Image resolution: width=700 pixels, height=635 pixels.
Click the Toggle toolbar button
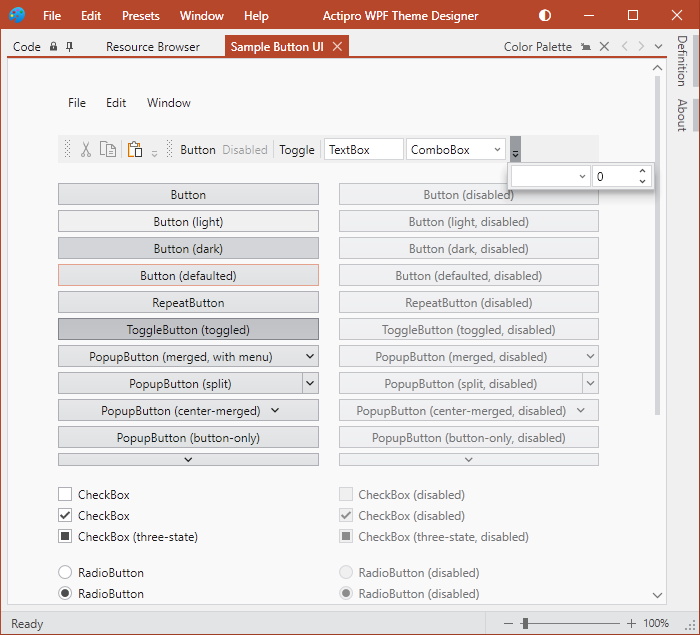click(x=297, y=150)
